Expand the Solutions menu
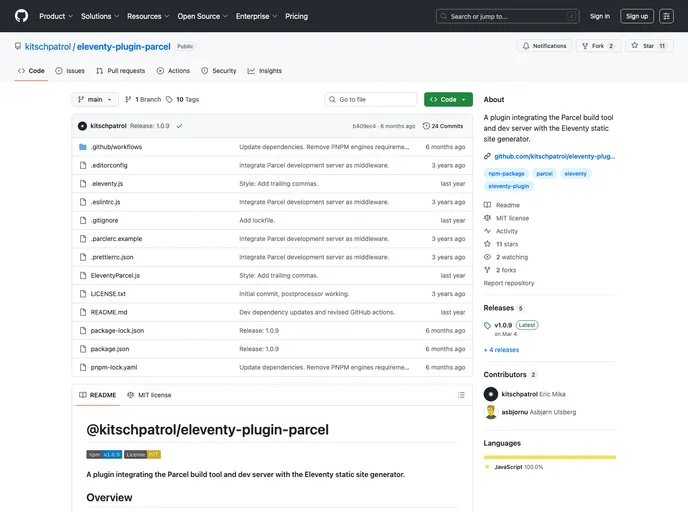The image size is (688, 512). [100, 16]
